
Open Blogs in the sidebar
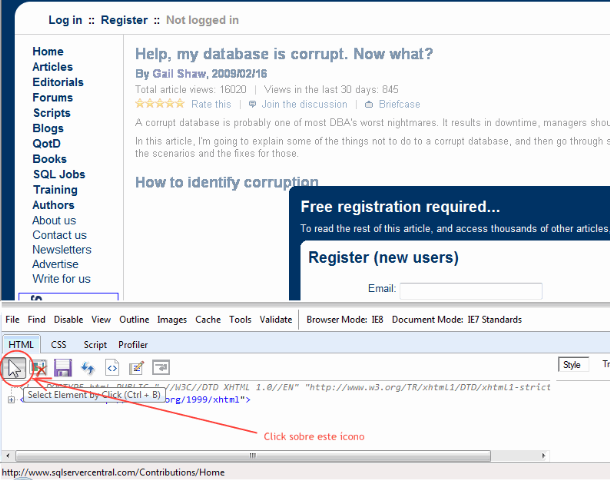click(x=48, y=128)
